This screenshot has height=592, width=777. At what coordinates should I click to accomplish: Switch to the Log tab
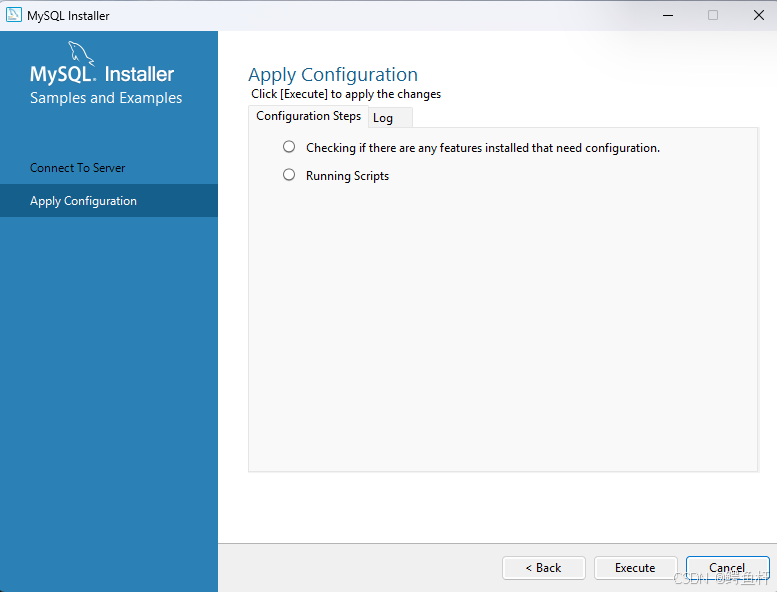[x=390, y=118]
